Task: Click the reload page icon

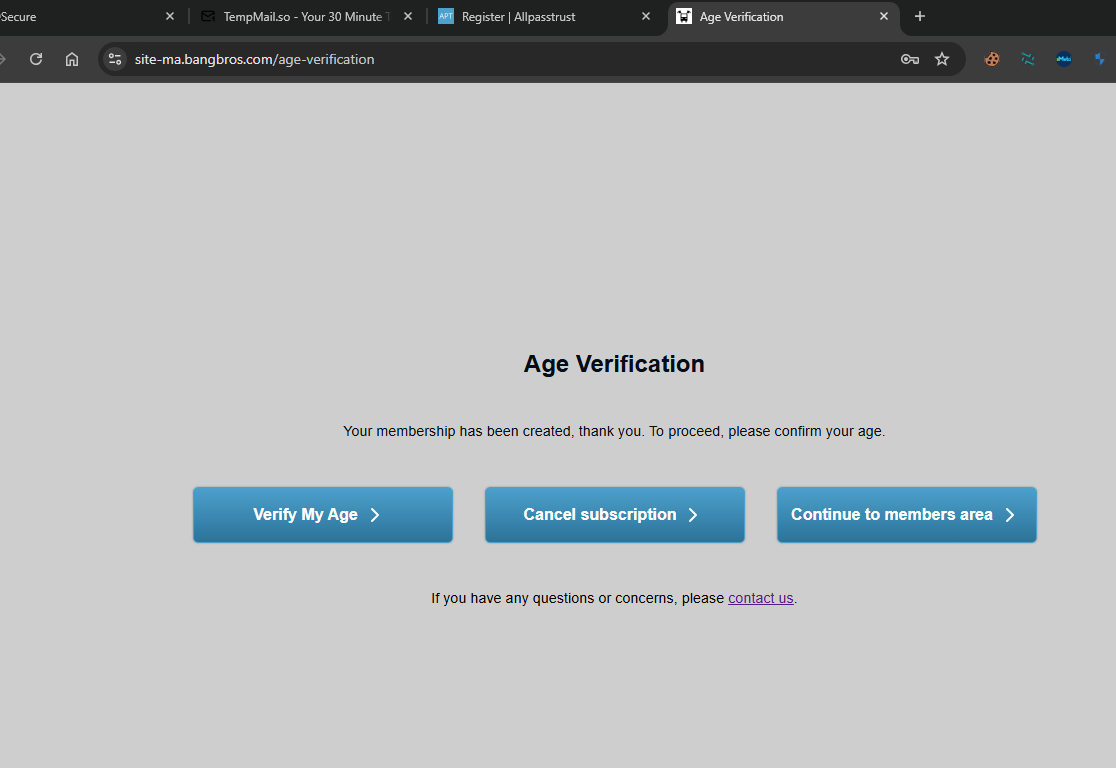Action: [36, 59]
